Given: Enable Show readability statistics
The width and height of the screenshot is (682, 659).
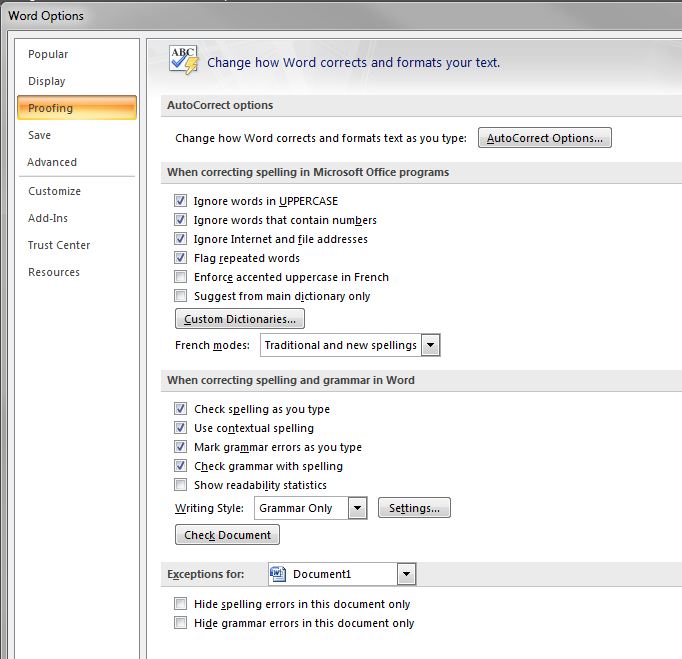Looking at the screenshot, I should (181, 485).
